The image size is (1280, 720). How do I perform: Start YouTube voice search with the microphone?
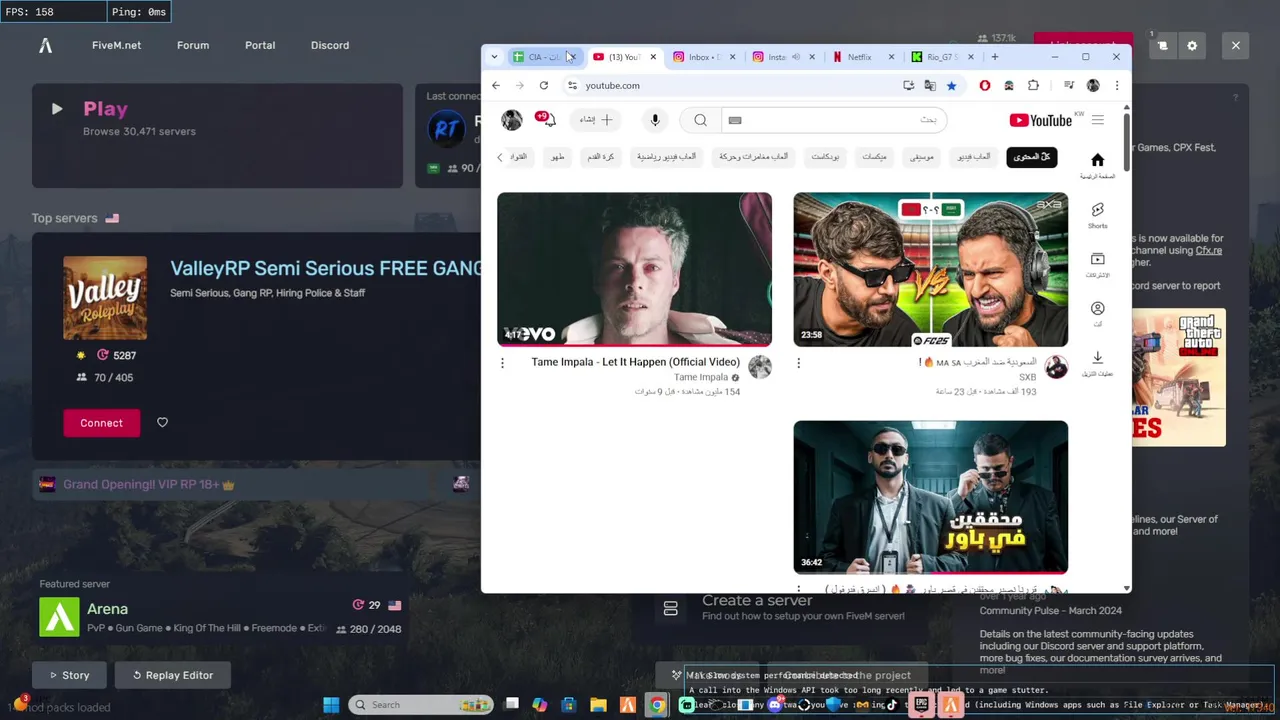(655, 120)
